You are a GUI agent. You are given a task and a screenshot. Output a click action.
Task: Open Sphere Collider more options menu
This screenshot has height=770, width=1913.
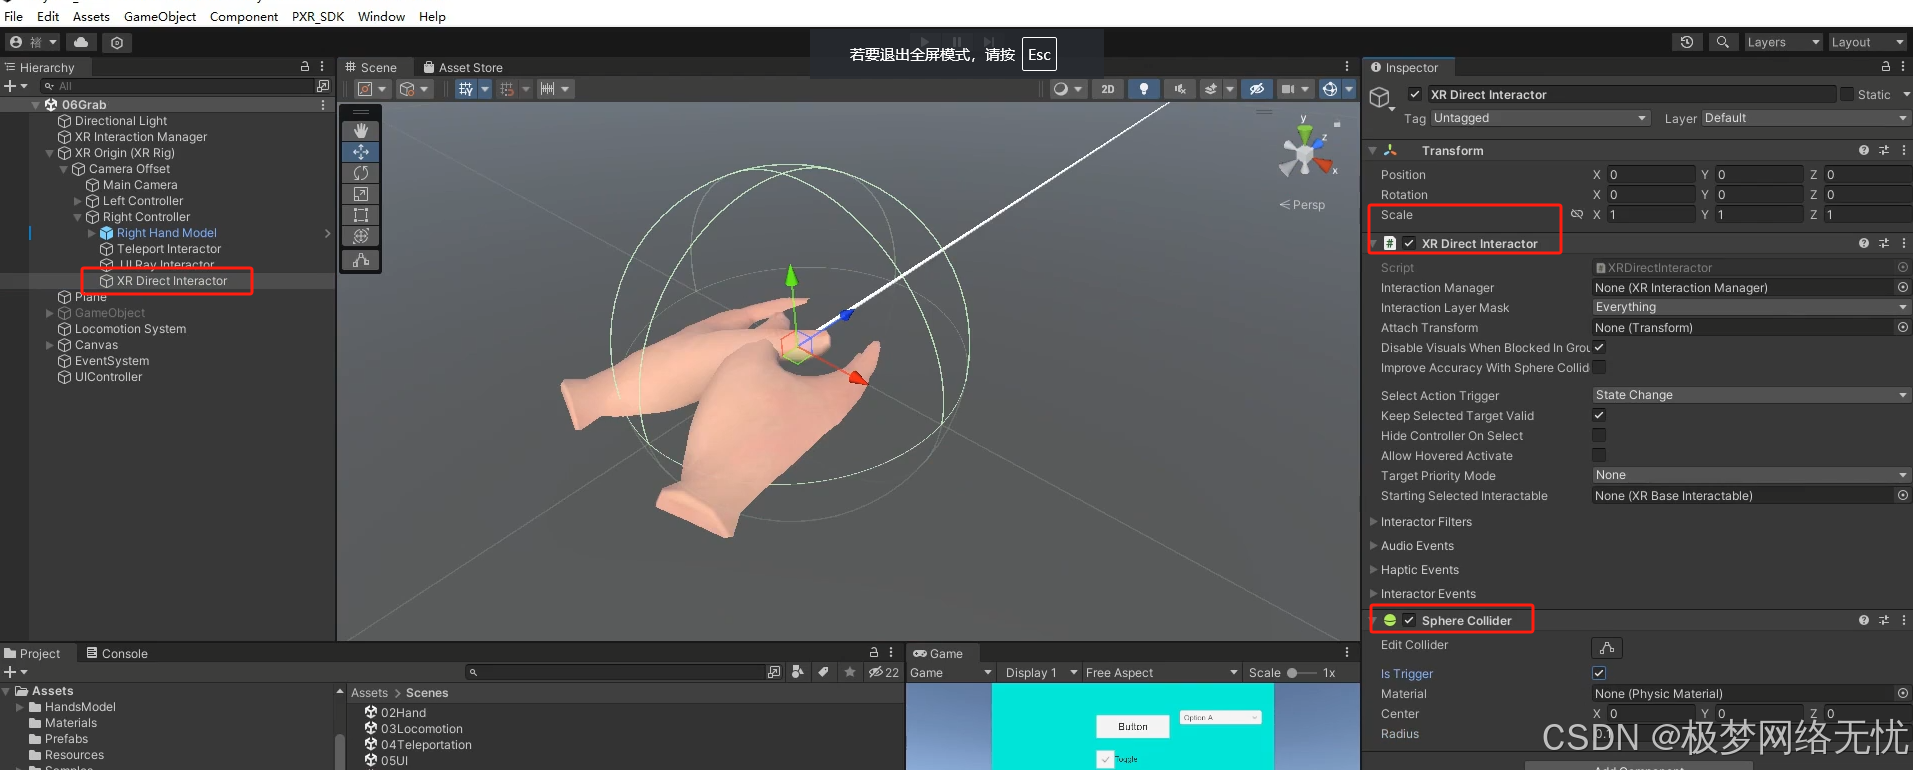click(1903, 620)
